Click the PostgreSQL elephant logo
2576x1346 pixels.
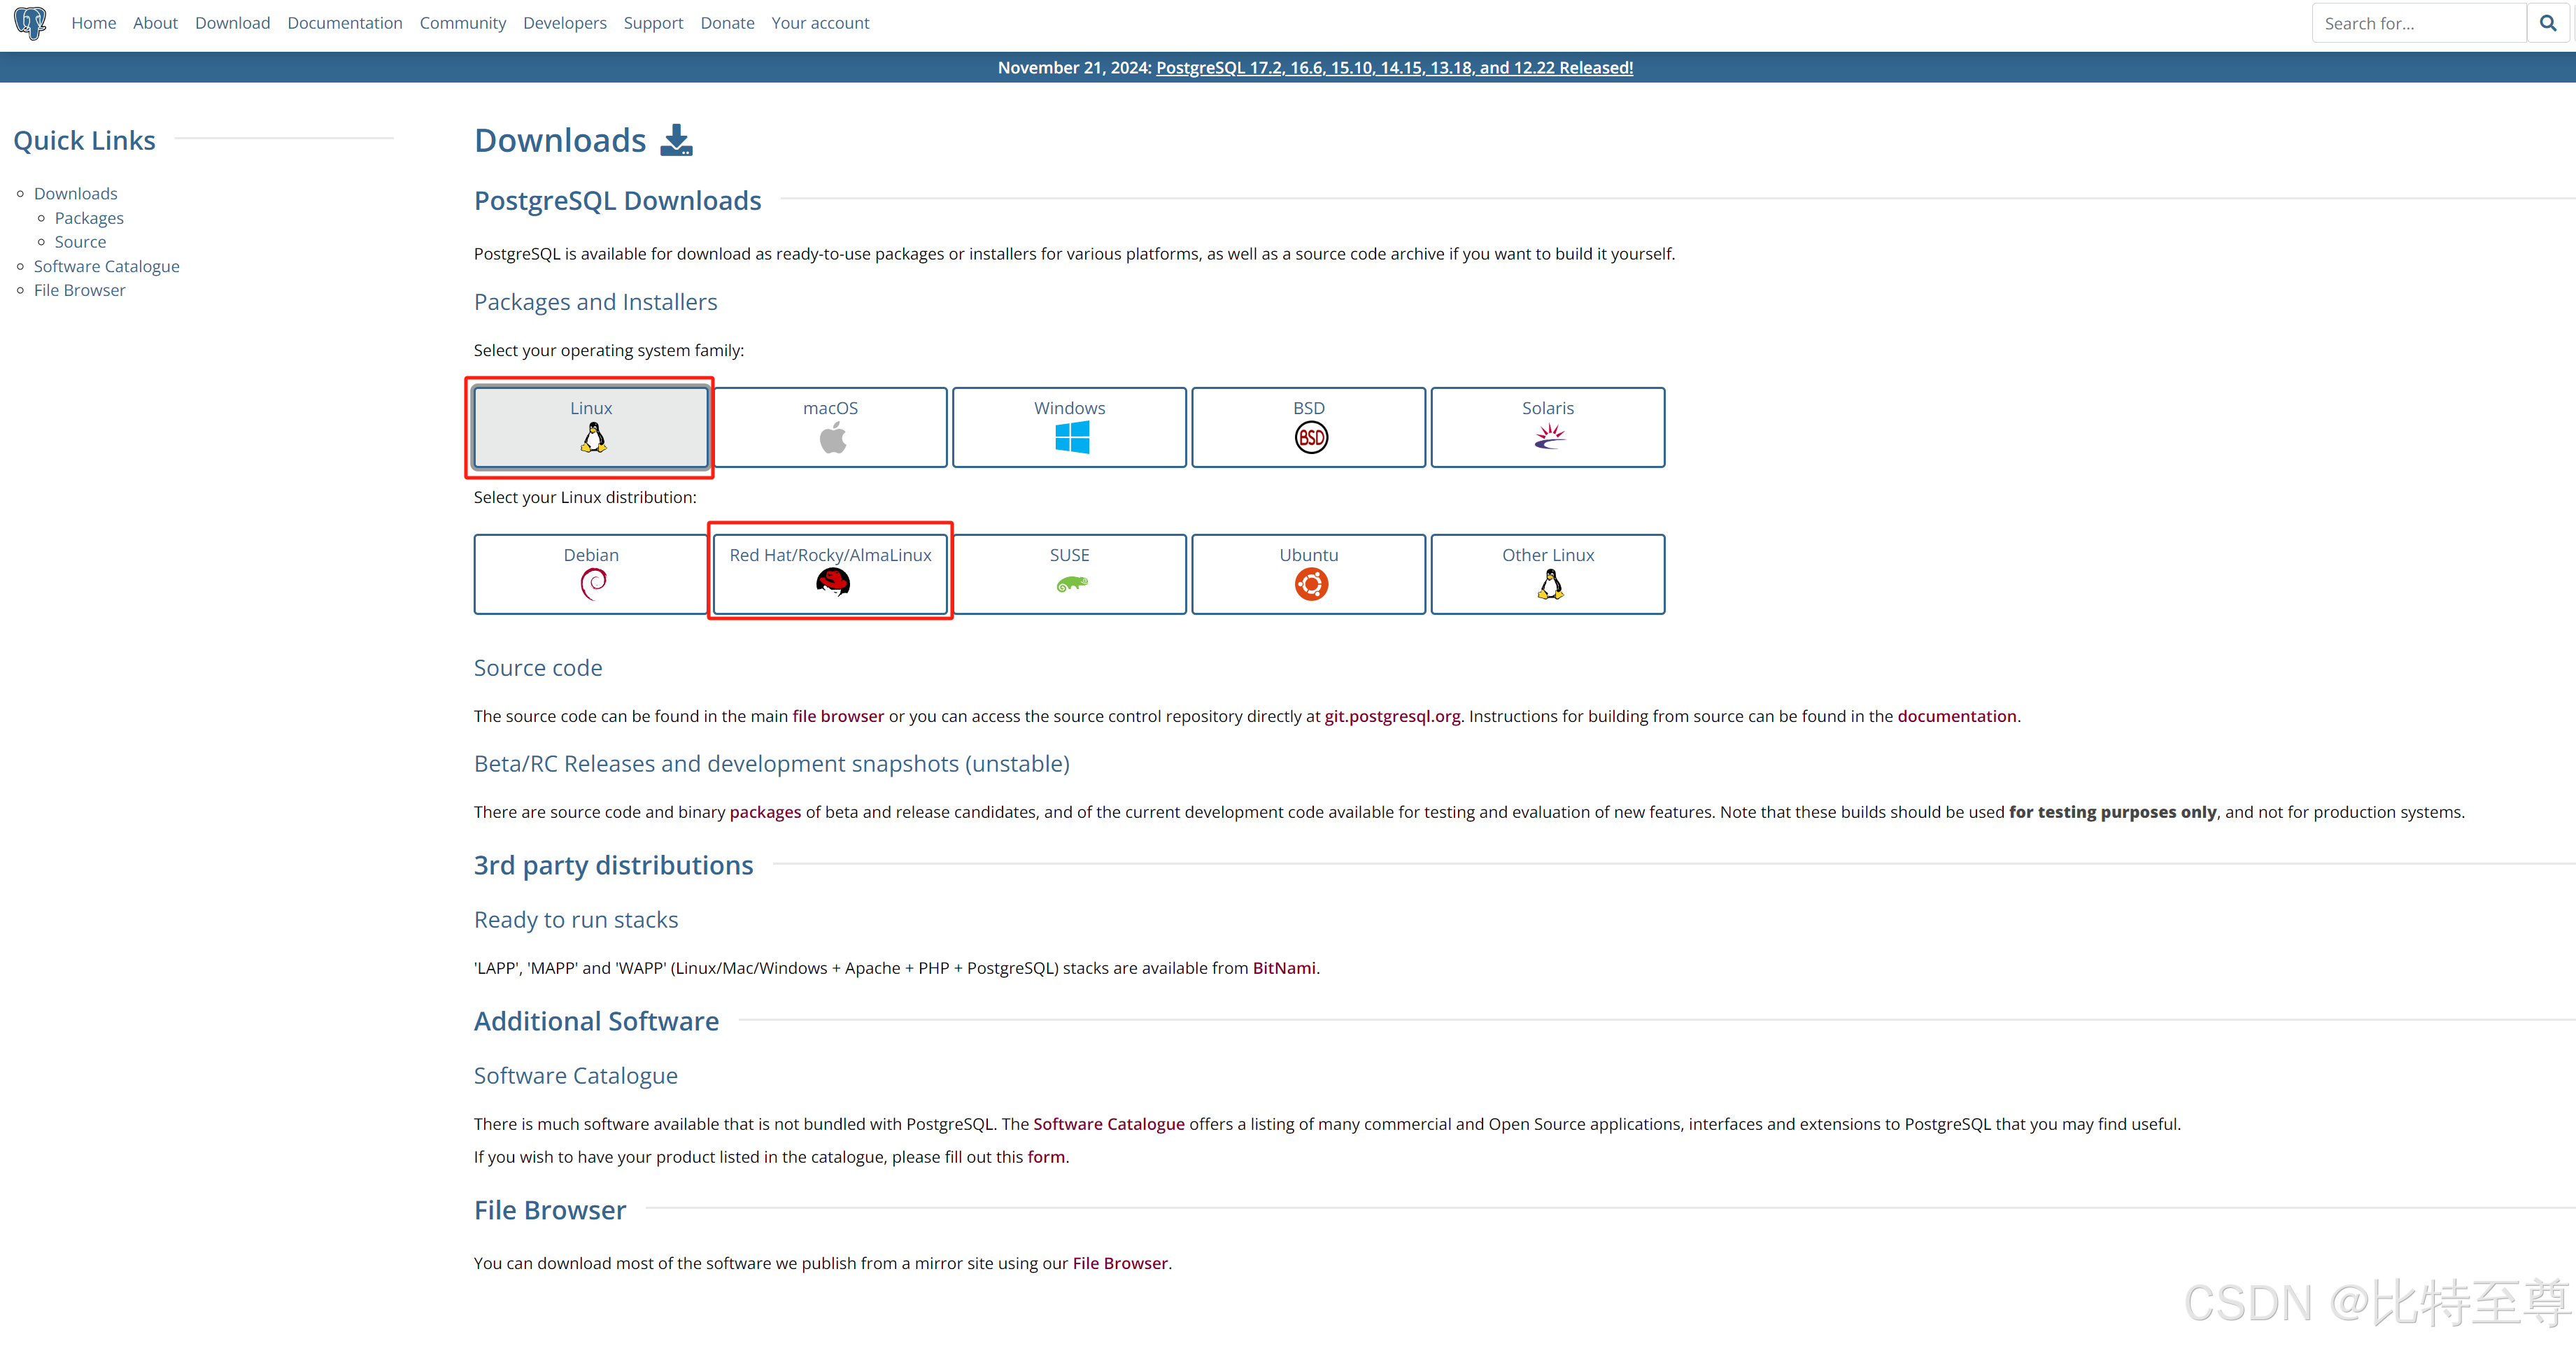(x=29, y=22)
